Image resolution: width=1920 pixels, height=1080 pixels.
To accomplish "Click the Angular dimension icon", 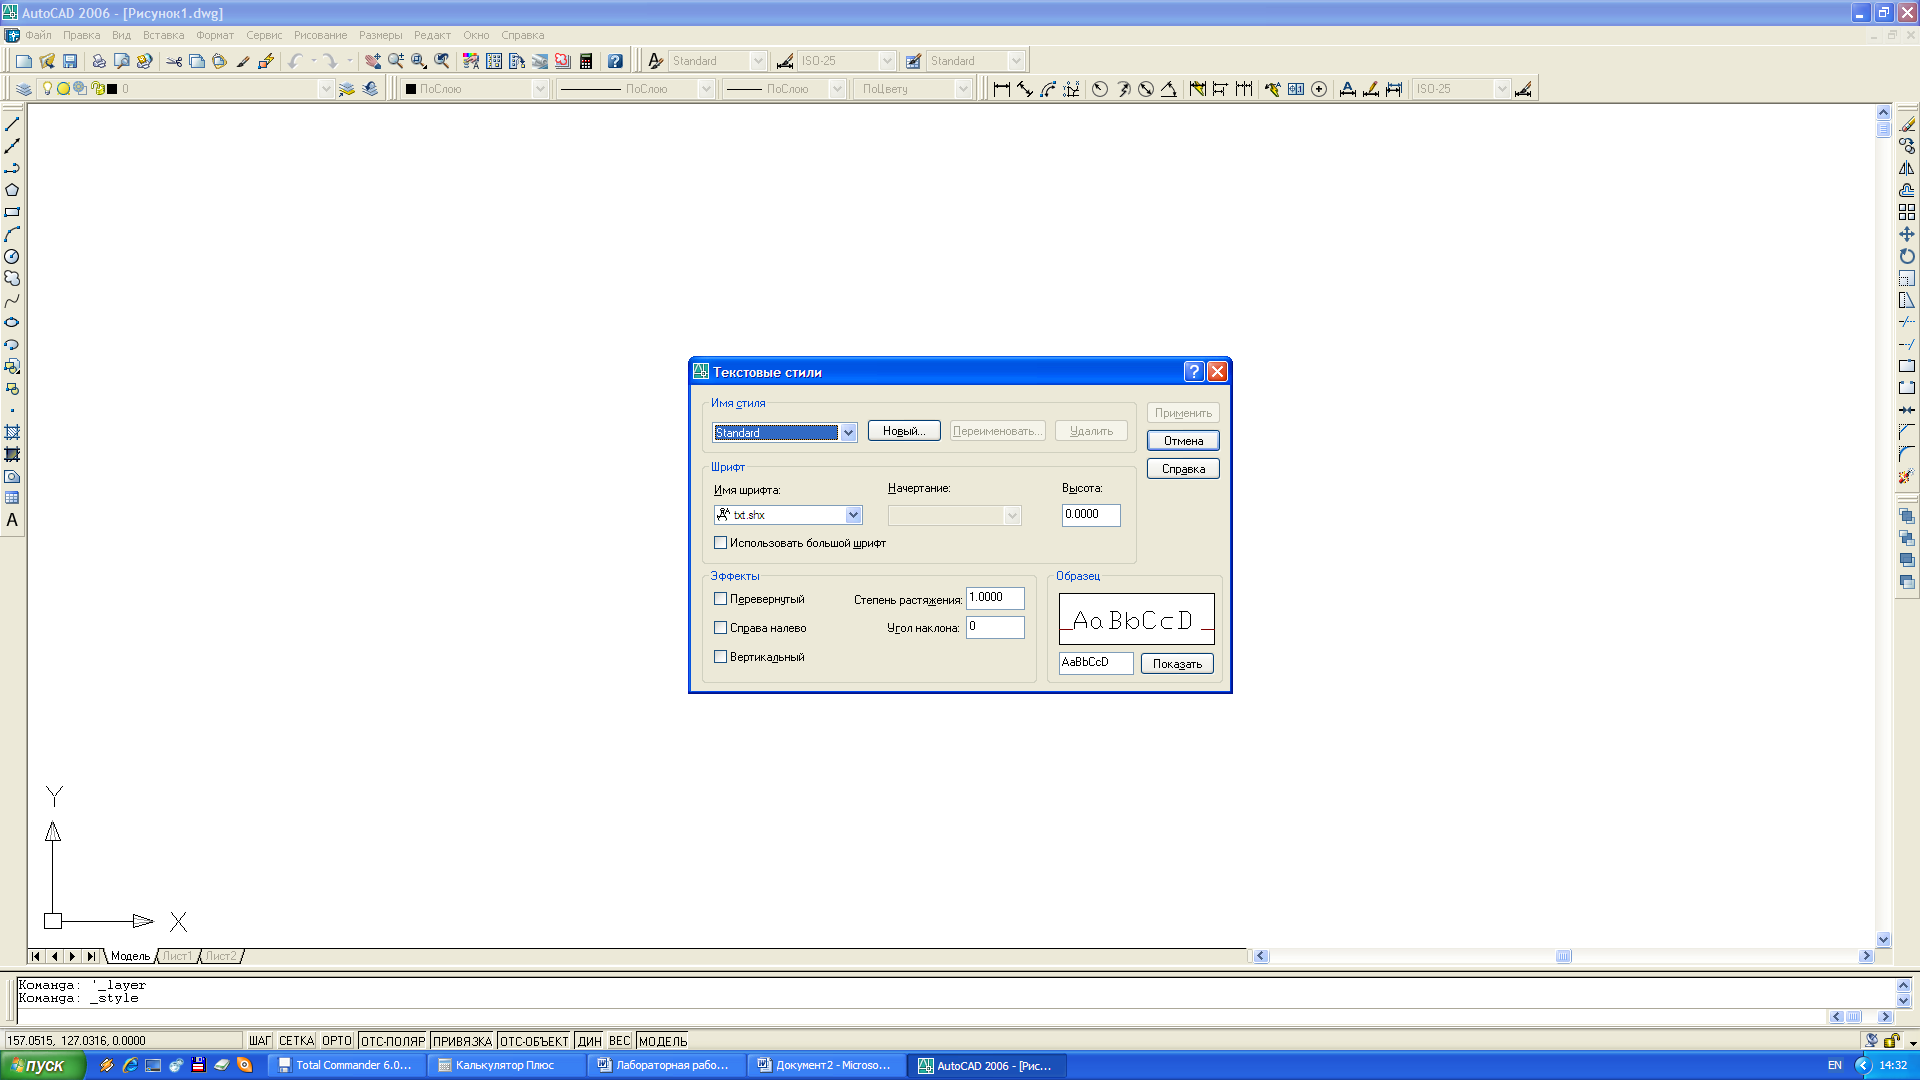I will [1169, 89].
